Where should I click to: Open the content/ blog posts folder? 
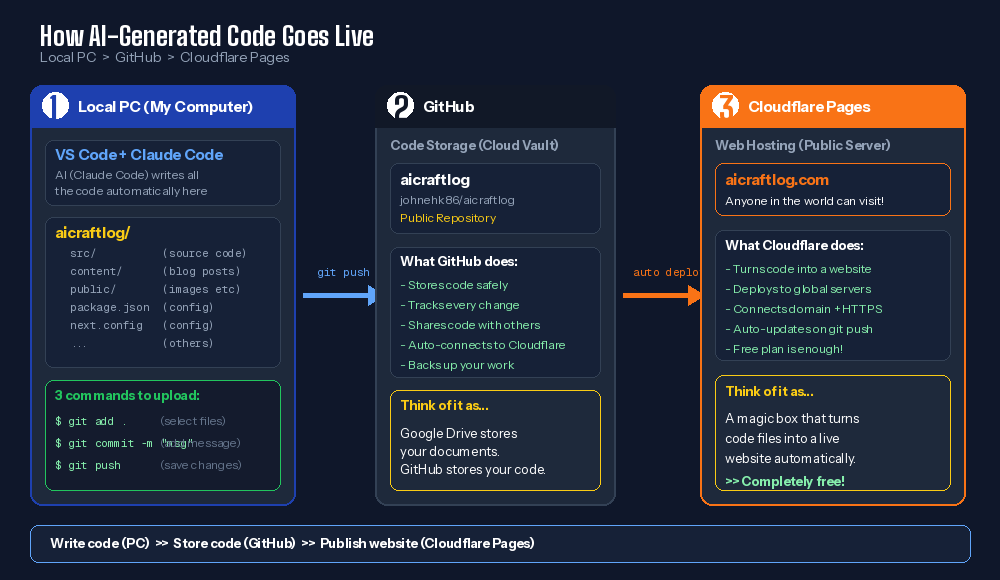[x=96, y=272]
